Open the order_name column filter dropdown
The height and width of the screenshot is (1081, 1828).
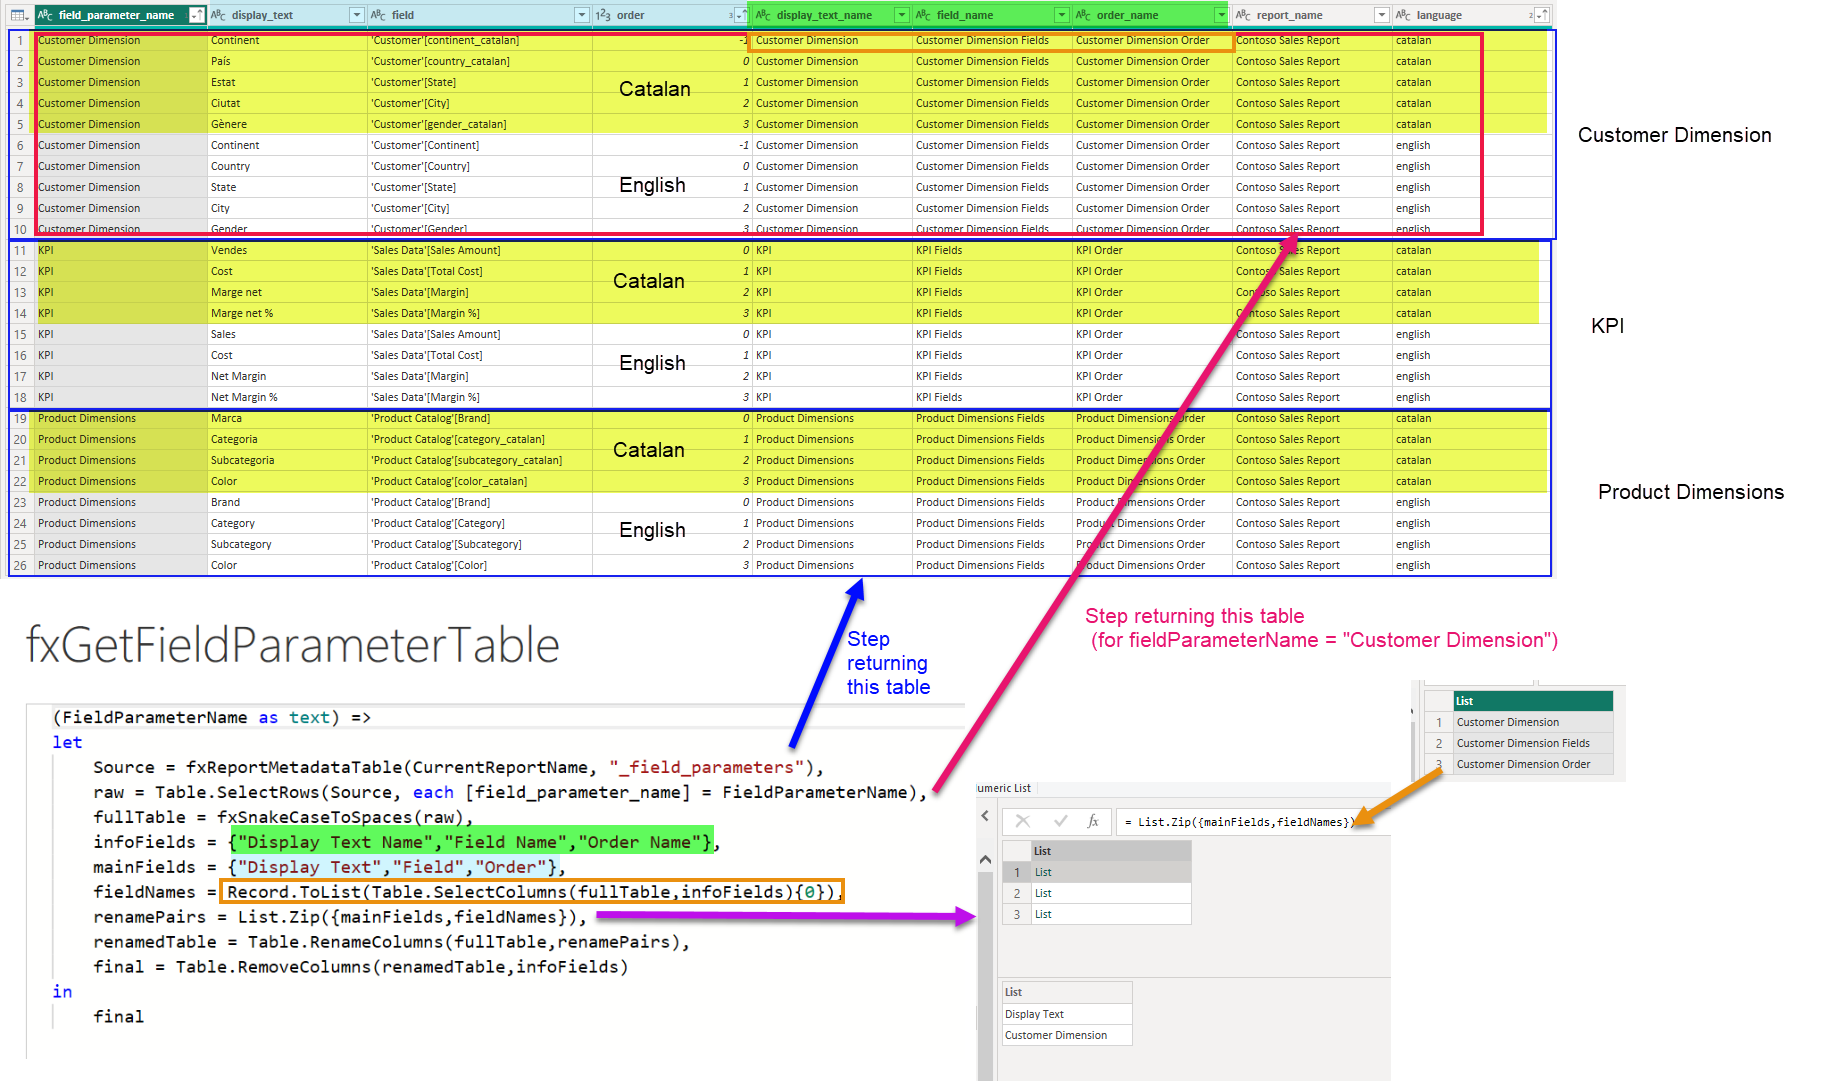tap(1221, 15)
